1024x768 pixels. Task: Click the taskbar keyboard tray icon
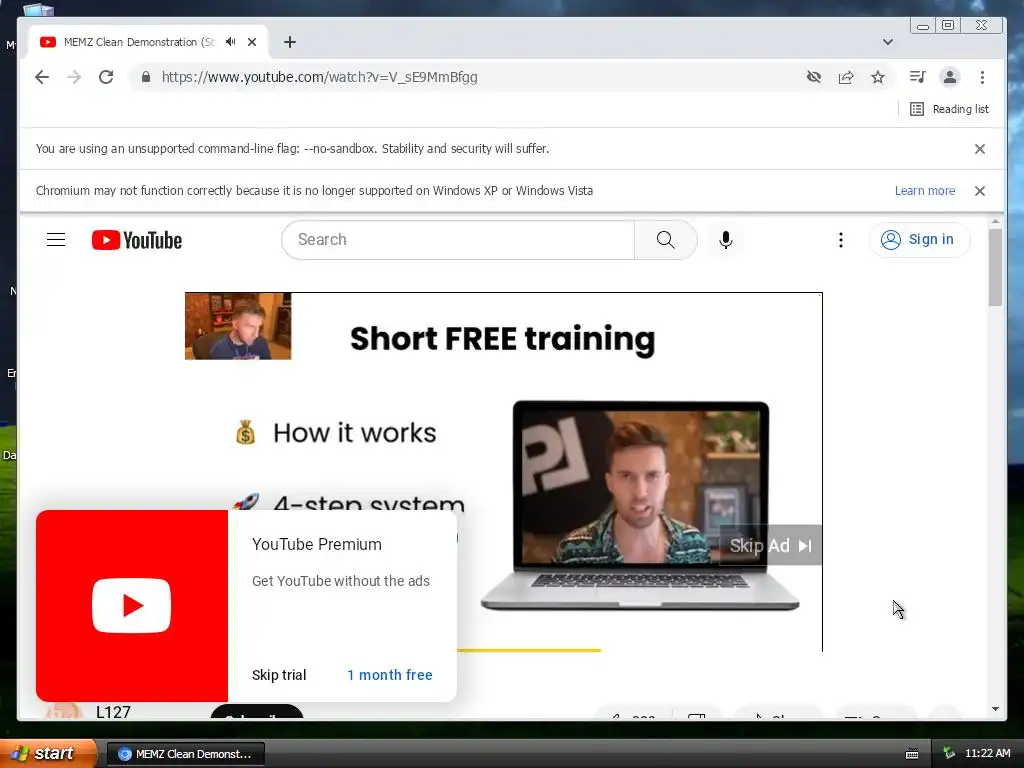pos(912,754)
